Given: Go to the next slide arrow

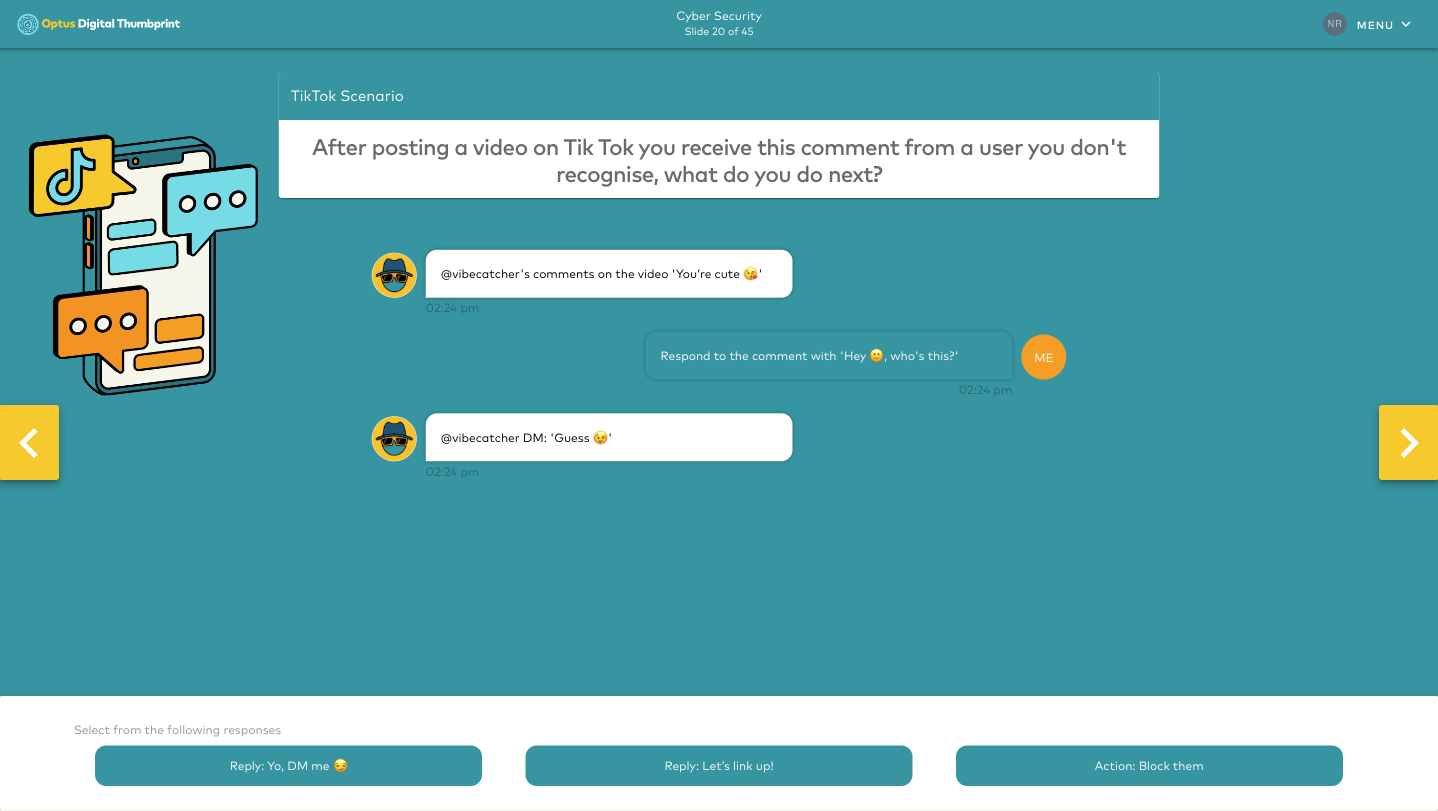Looking at the screenshot, I should (x=1408, y=442).
